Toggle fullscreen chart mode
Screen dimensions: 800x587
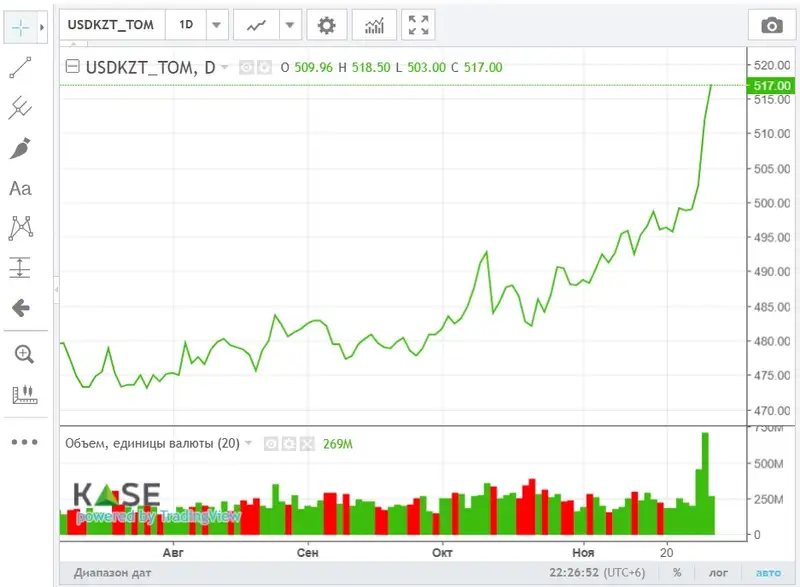click(420, 25)
